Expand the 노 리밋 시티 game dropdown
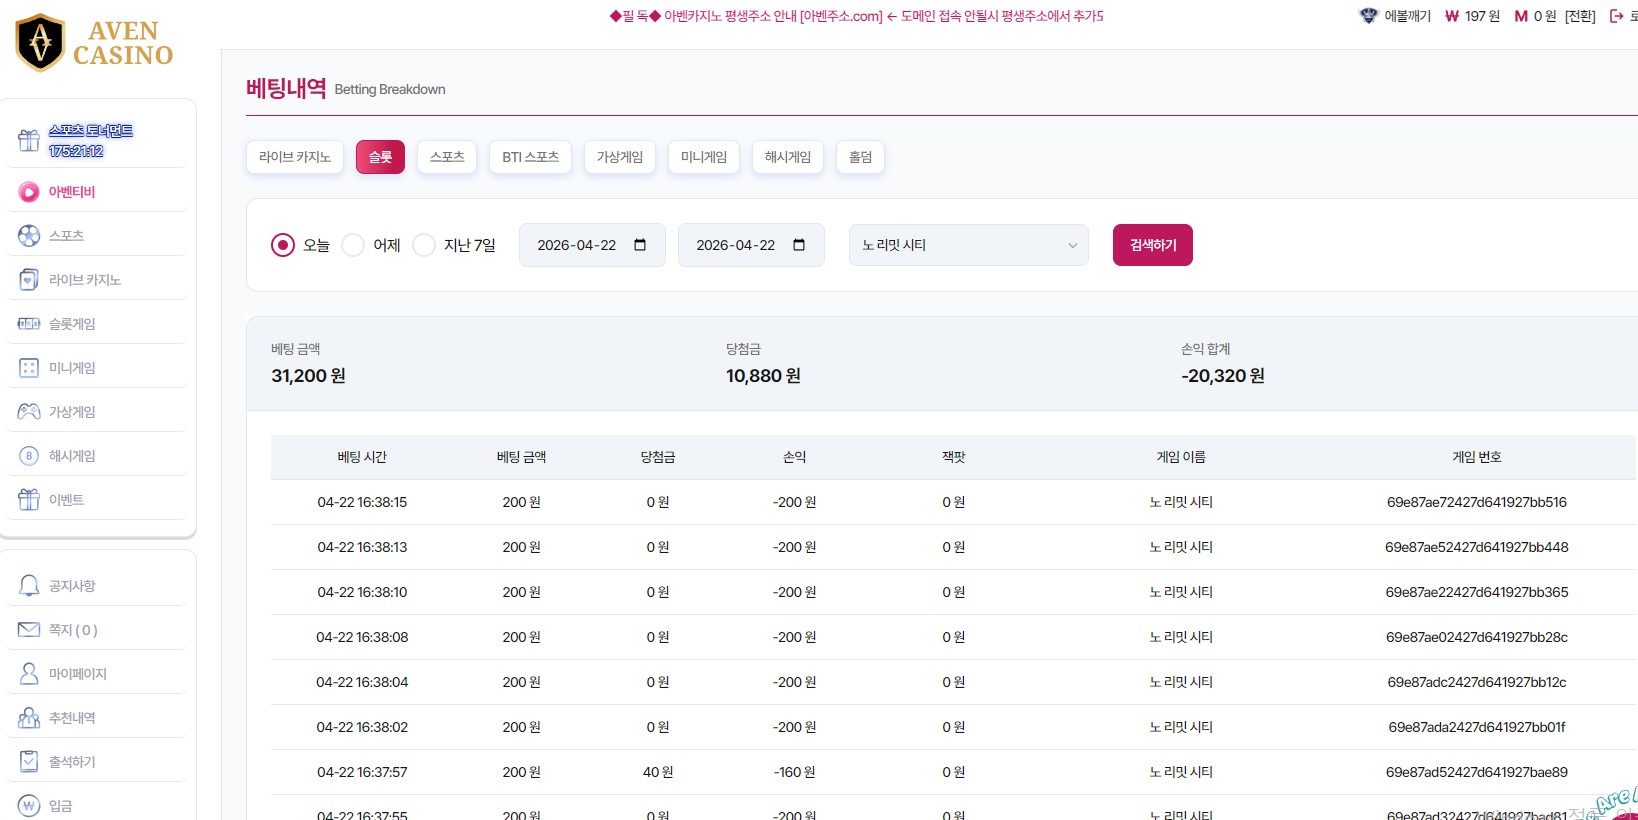Screen dimensions: 1638x820 (x=968, y=245)
